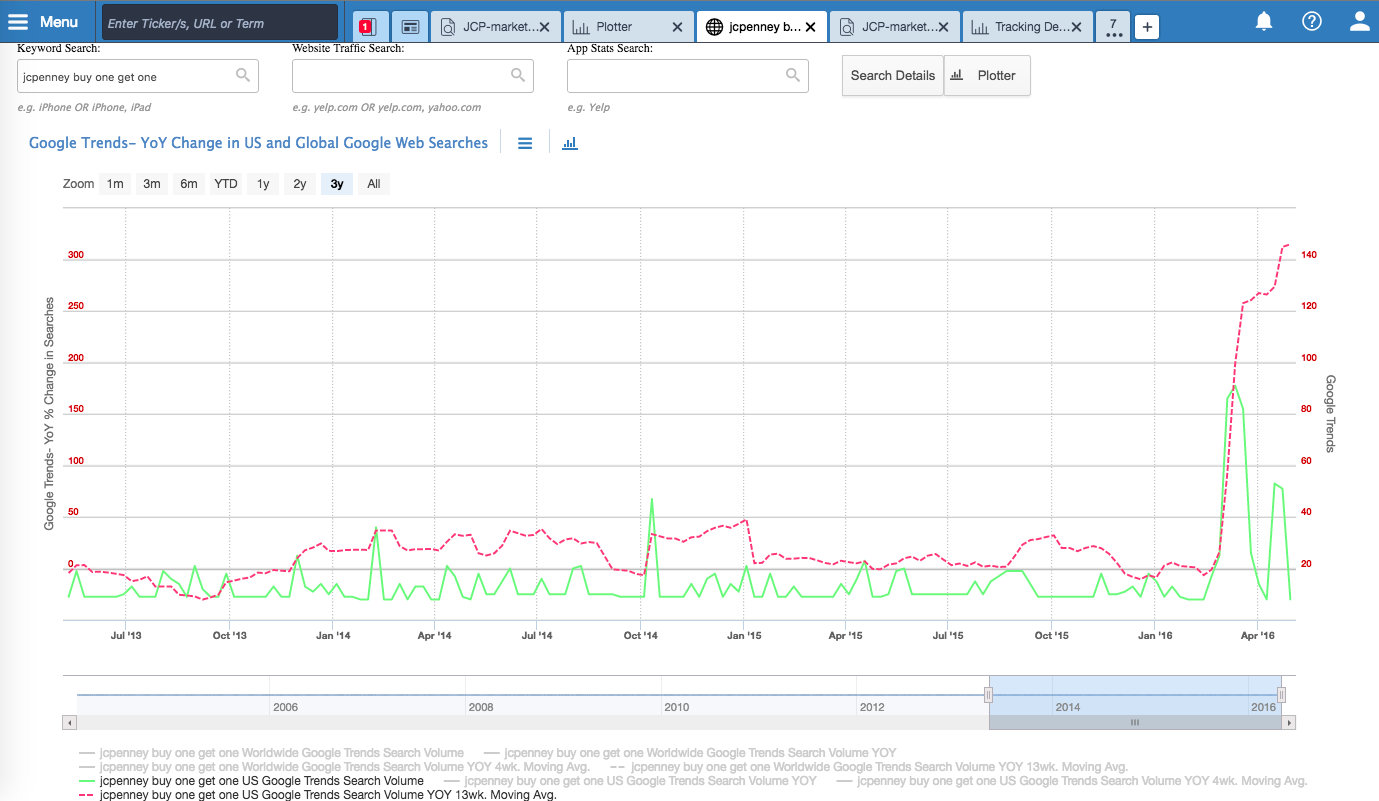
Task: Toggle Worldwide YOY 13wk Moving Avg series
Action: [x=868, y=767]
